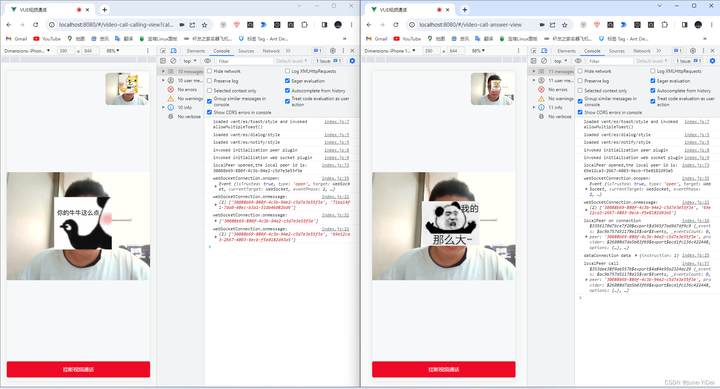Open DevTools settings gear in left window

(333, 51)
